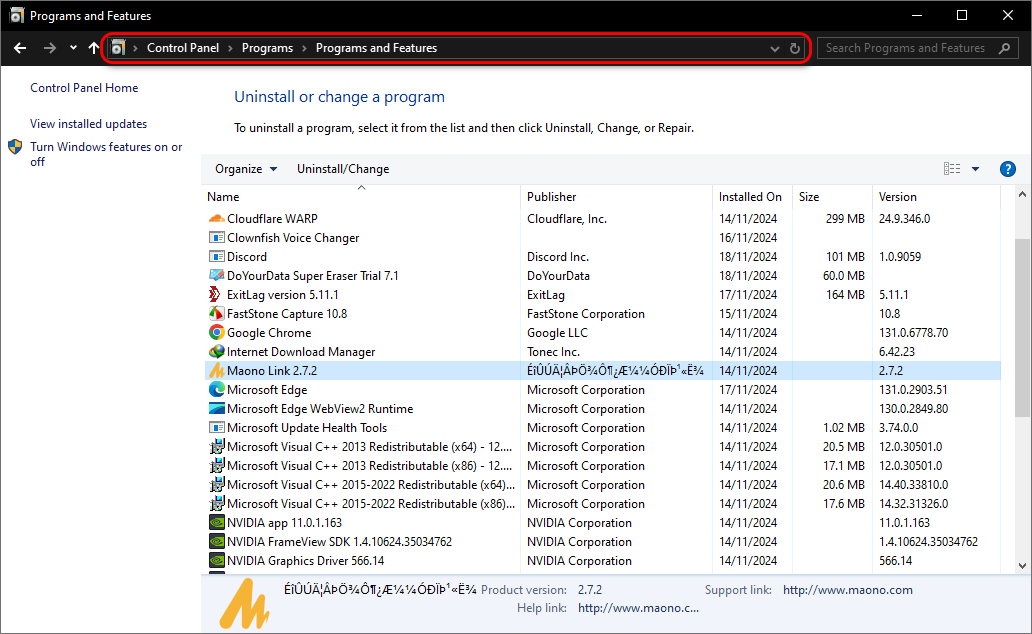
Task: Expand breadcrumb arrow after Programs
Action: (305, 48)
